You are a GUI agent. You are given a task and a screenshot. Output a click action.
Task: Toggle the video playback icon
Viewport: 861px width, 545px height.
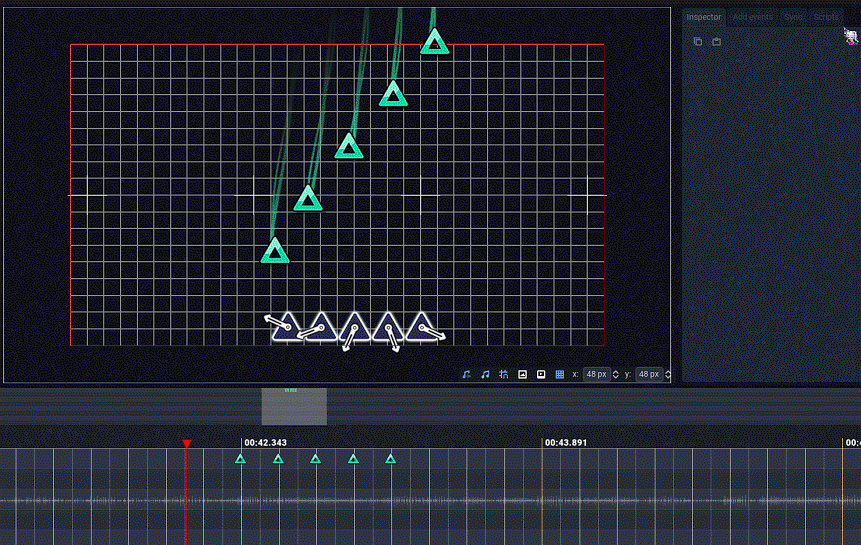coord(541,374)
